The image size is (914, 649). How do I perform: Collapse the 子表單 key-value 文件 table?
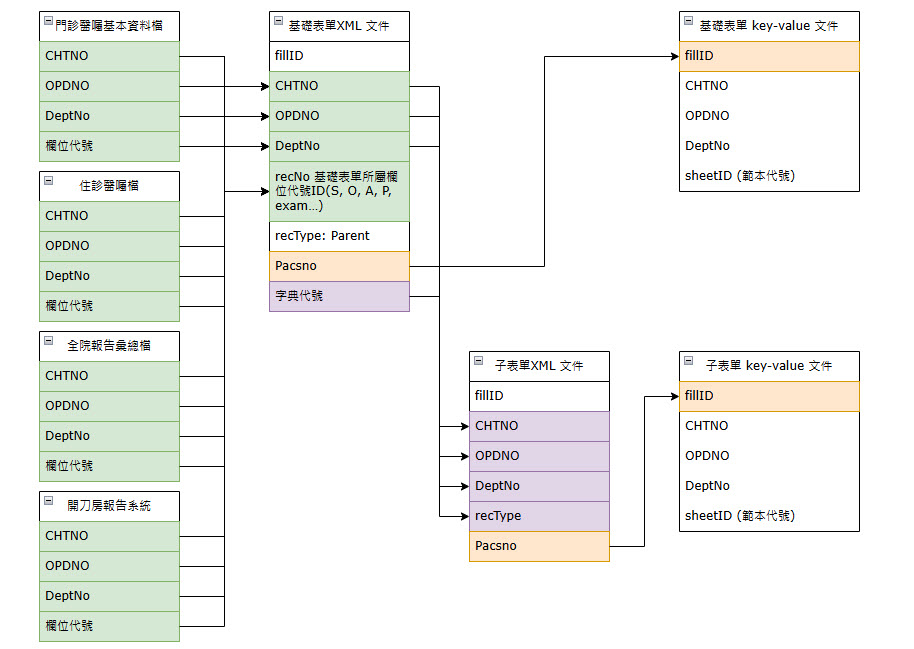click(689, 360)
